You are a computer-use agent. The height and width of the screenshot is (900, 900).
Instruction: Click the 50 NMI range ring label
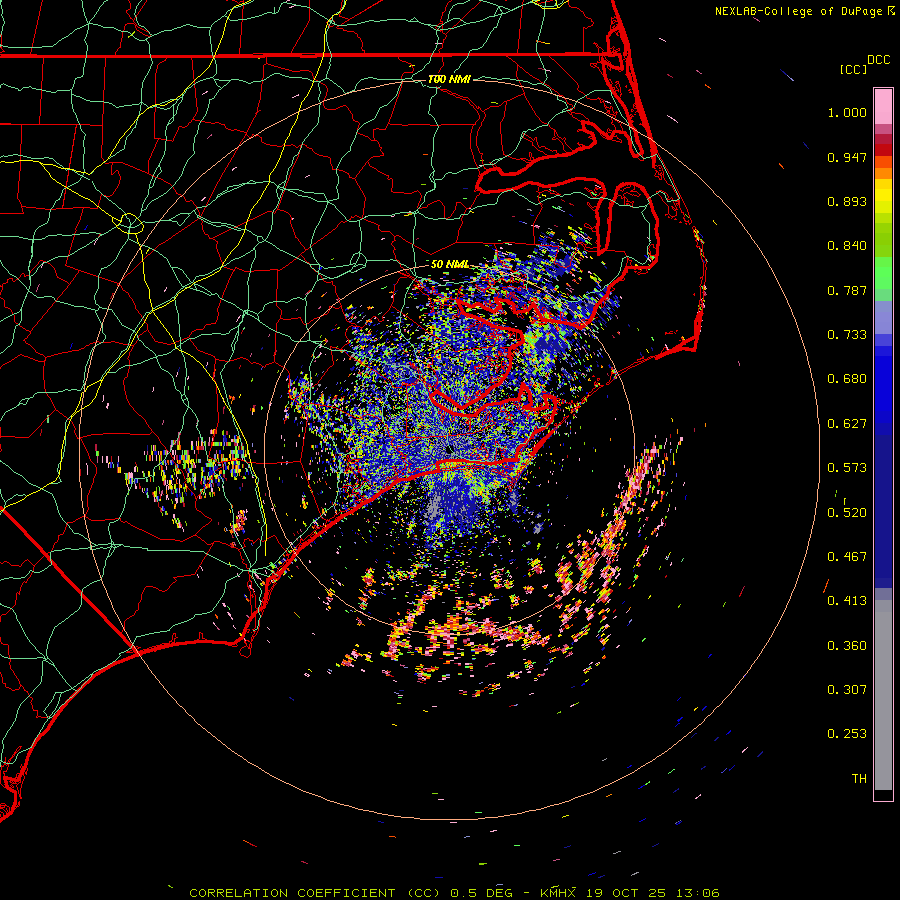pyautogui.click(x=450, y=264)
